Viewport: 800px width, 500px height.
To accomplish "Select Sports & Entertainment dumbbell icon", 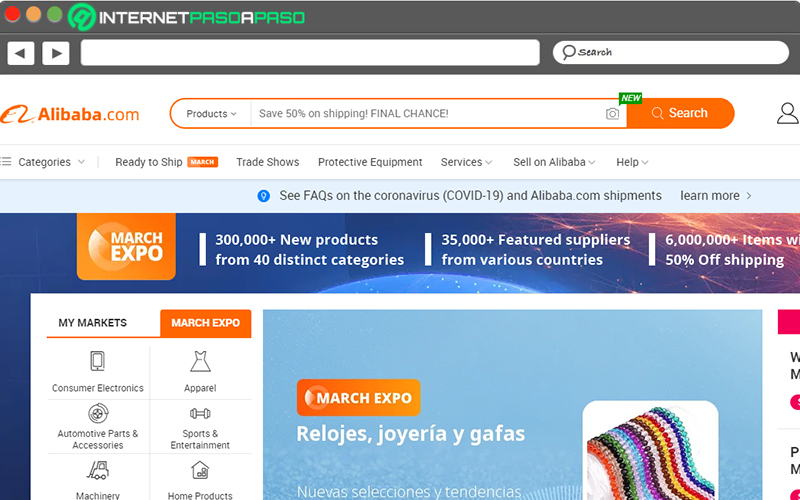I will [x=200, y=413].
